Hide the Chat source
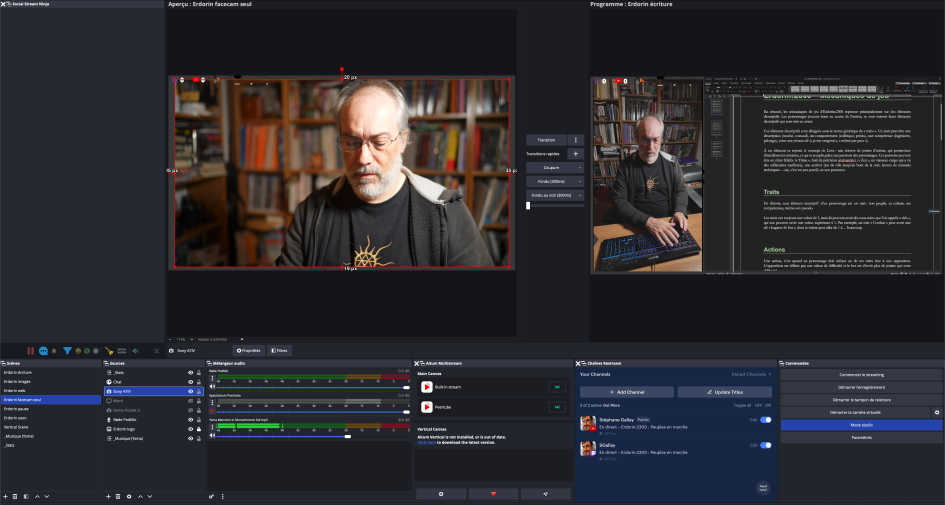Screen dimensions: 945x505 [190, 381]
